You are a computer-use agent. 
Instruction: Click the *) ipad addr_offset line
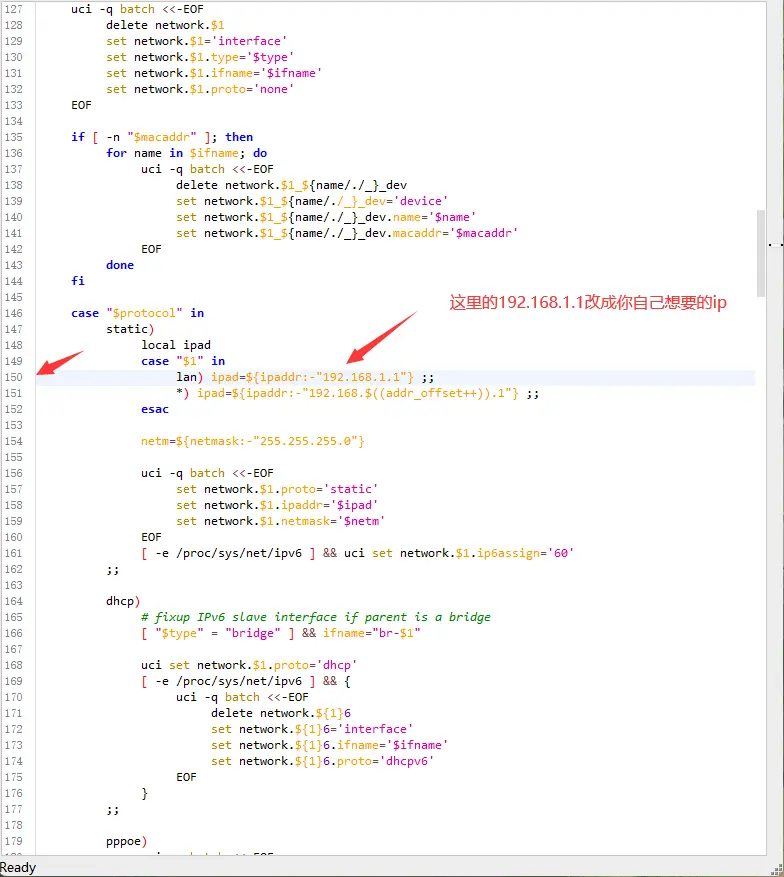[x=357, y=394]
